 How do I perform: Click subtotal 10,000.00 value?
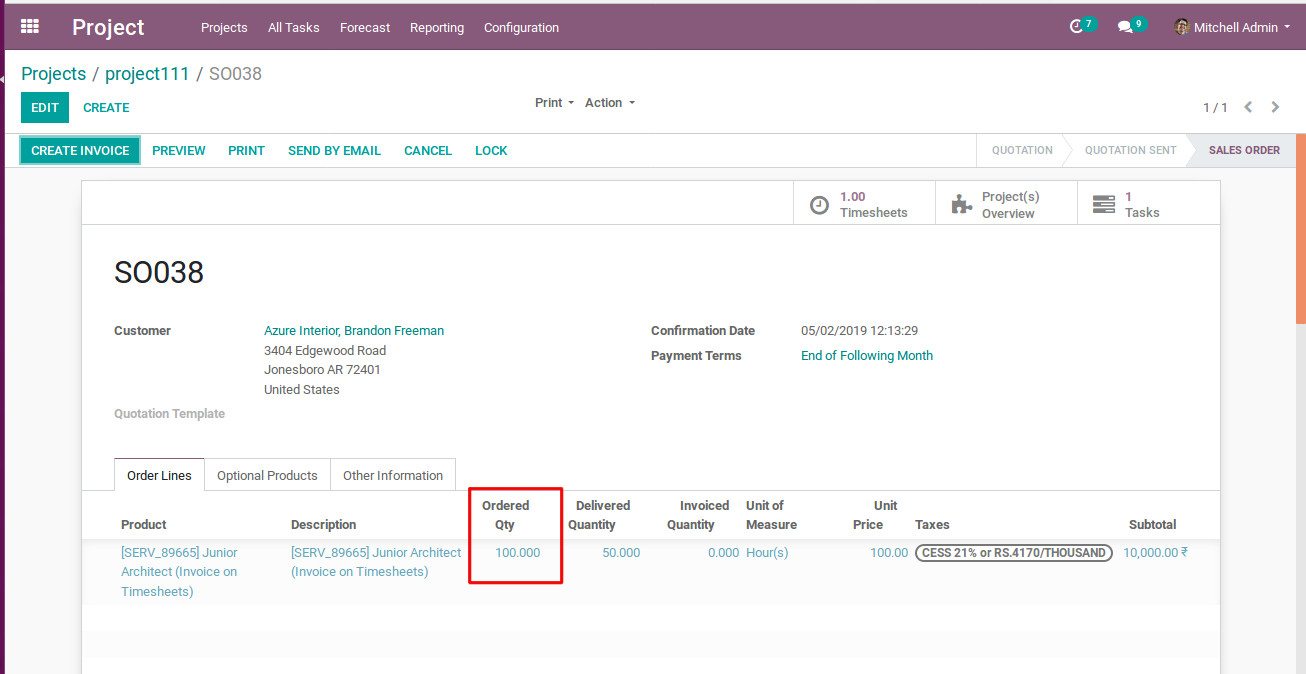tap(1155, 553)
